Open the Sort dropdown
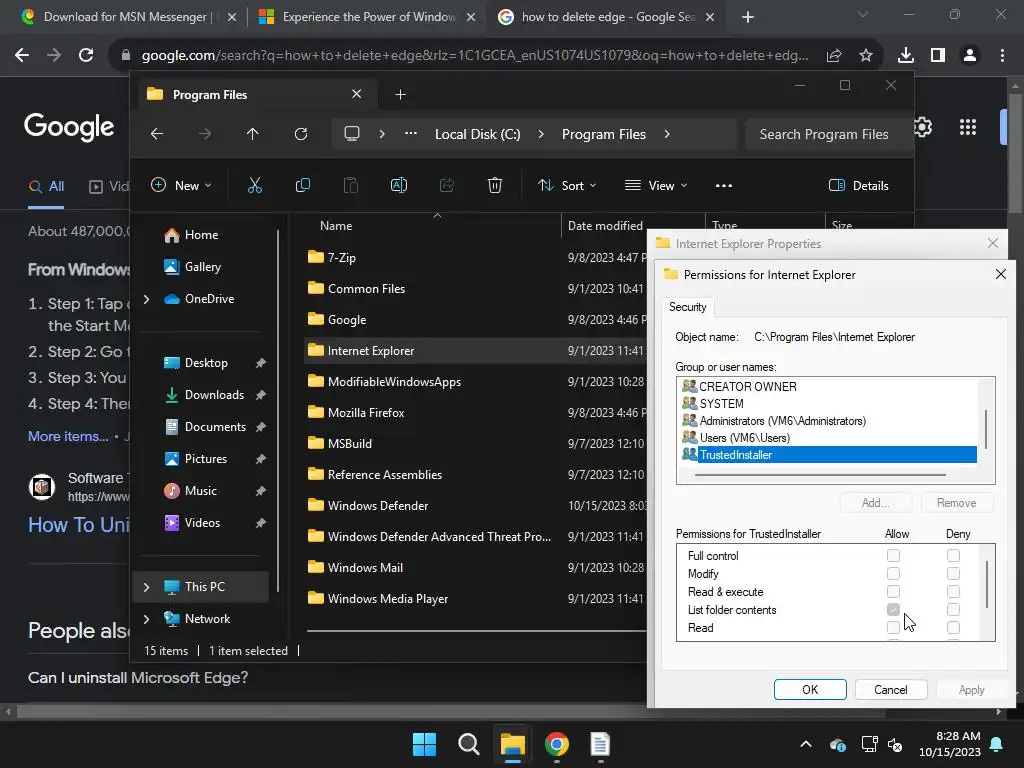Image resolution: width=1024 pixels, height=768 pixels. click(567, 185)
